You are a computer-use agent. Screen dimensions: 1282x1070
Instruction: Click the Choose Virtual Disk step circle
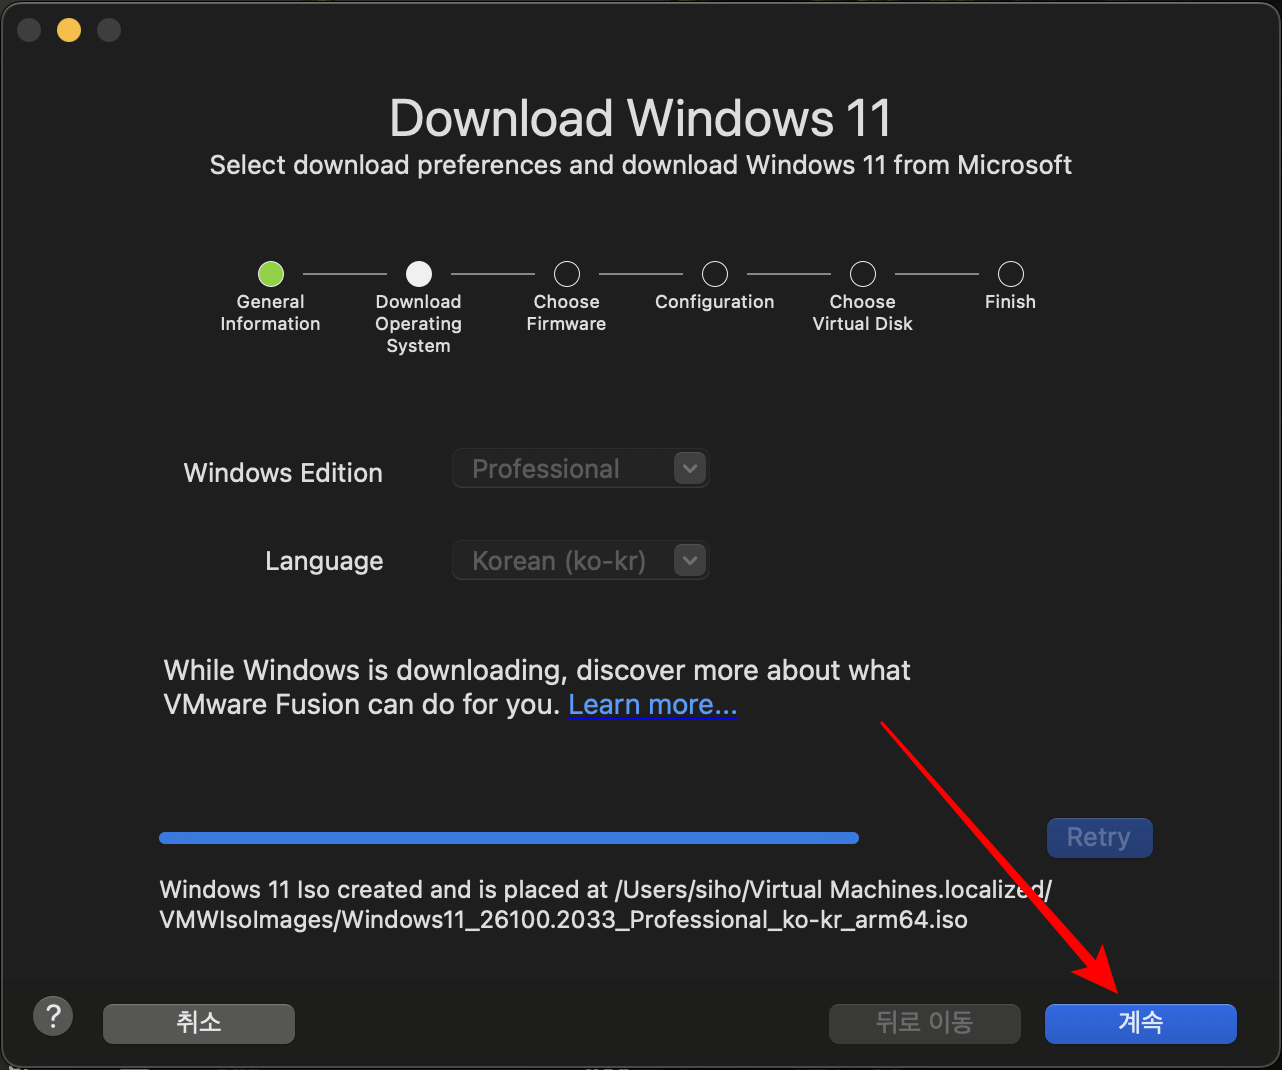863,273
